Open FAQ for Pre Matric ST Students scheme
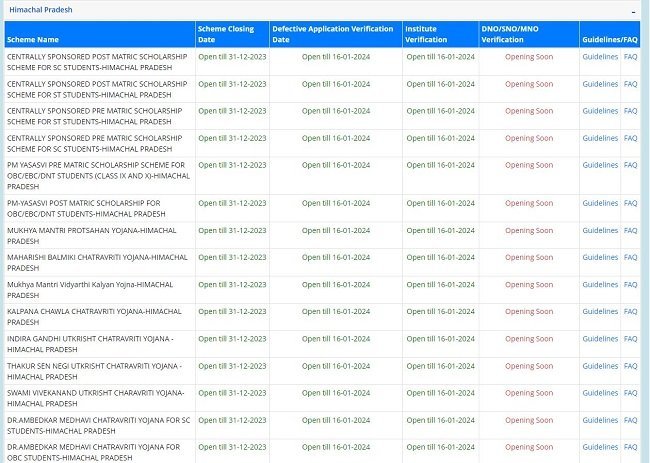Screen dimensions: 650x463 630,111
